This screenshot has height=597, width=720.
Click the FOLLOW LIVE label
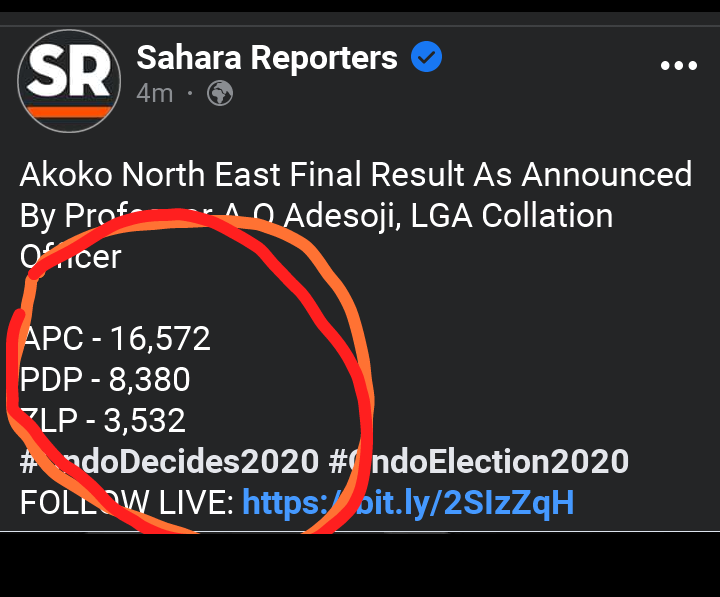coord(126,501)
